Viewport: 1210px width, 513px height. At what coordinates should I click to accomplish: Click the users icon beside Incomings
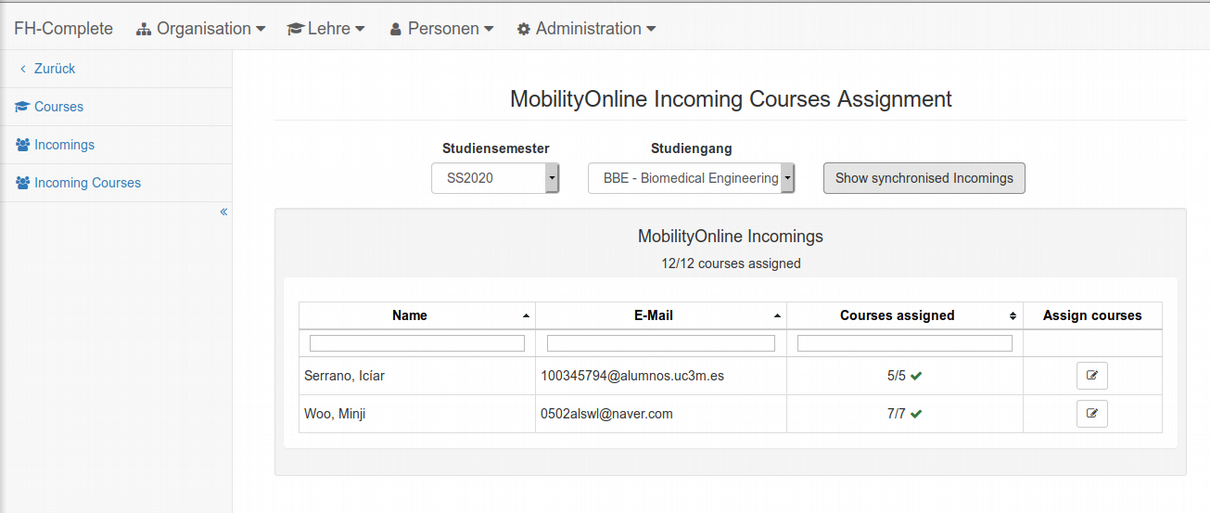tap(22, 145)
